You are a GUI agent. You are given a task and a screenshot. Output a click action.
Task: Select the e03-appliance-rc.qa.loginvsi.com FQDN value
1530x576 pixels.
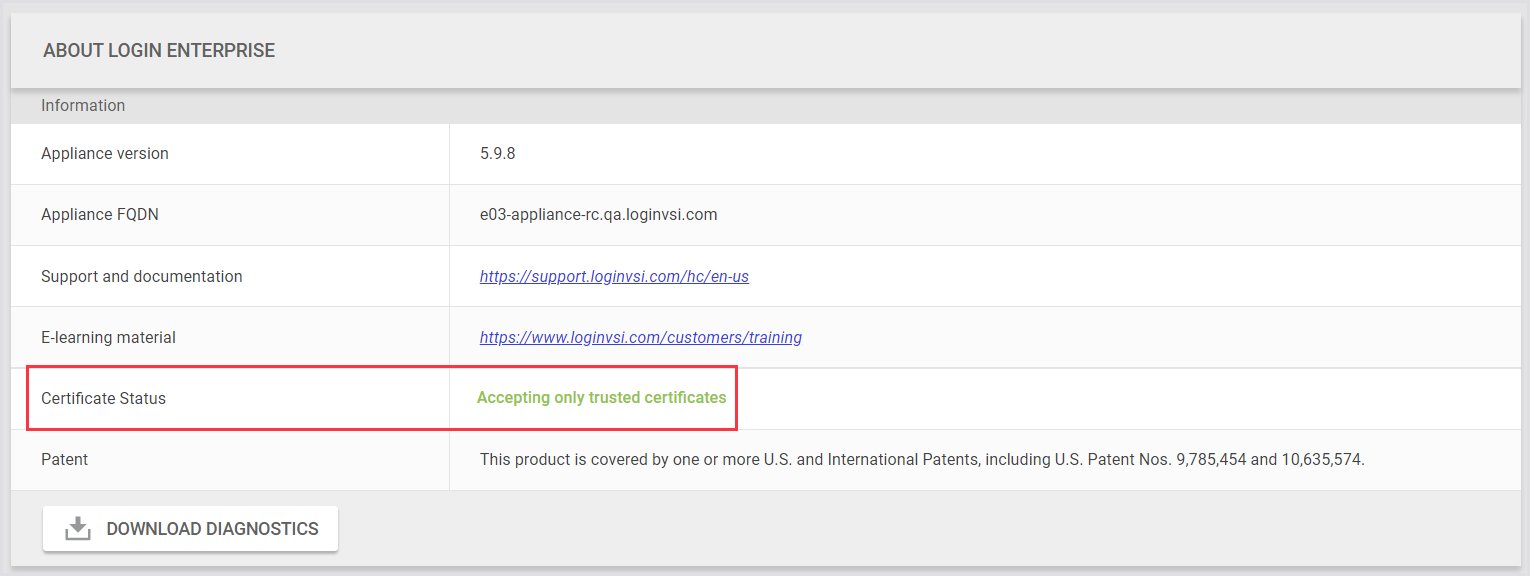(x=598, y=214)
